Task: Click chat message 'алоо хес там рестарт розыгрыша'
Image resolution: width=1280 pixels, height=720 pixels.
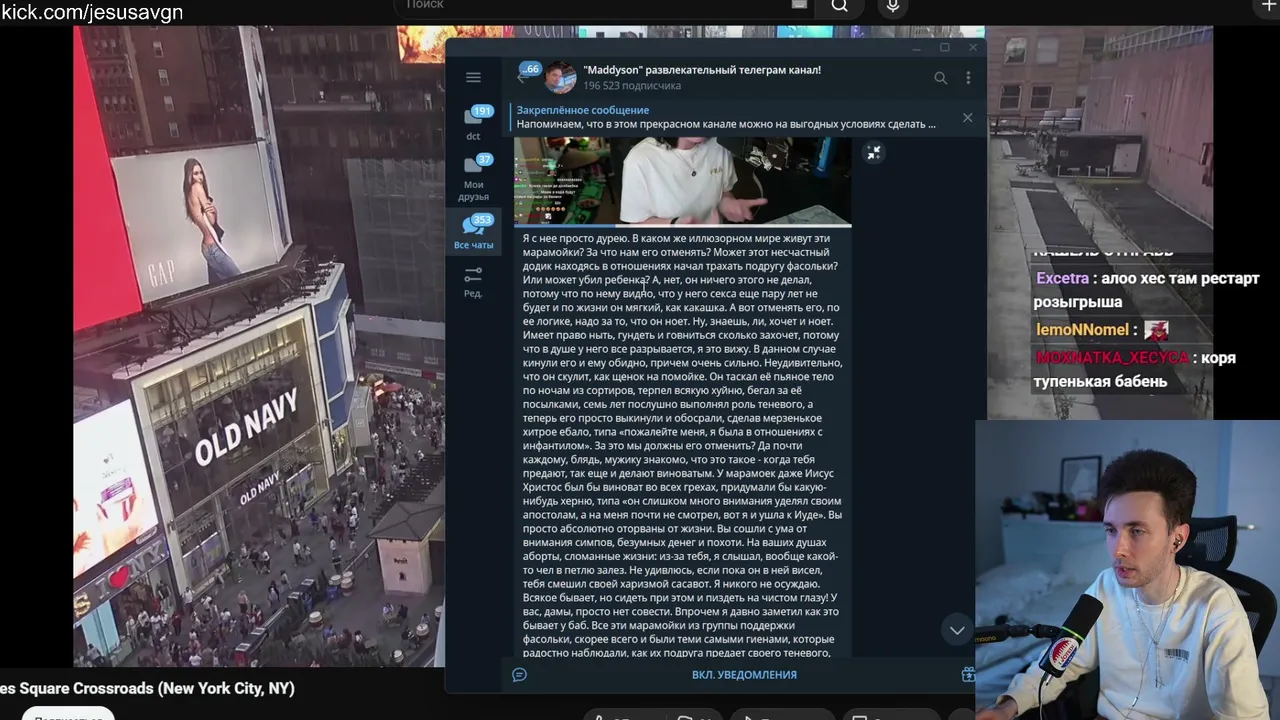Action: point(1146,290)
